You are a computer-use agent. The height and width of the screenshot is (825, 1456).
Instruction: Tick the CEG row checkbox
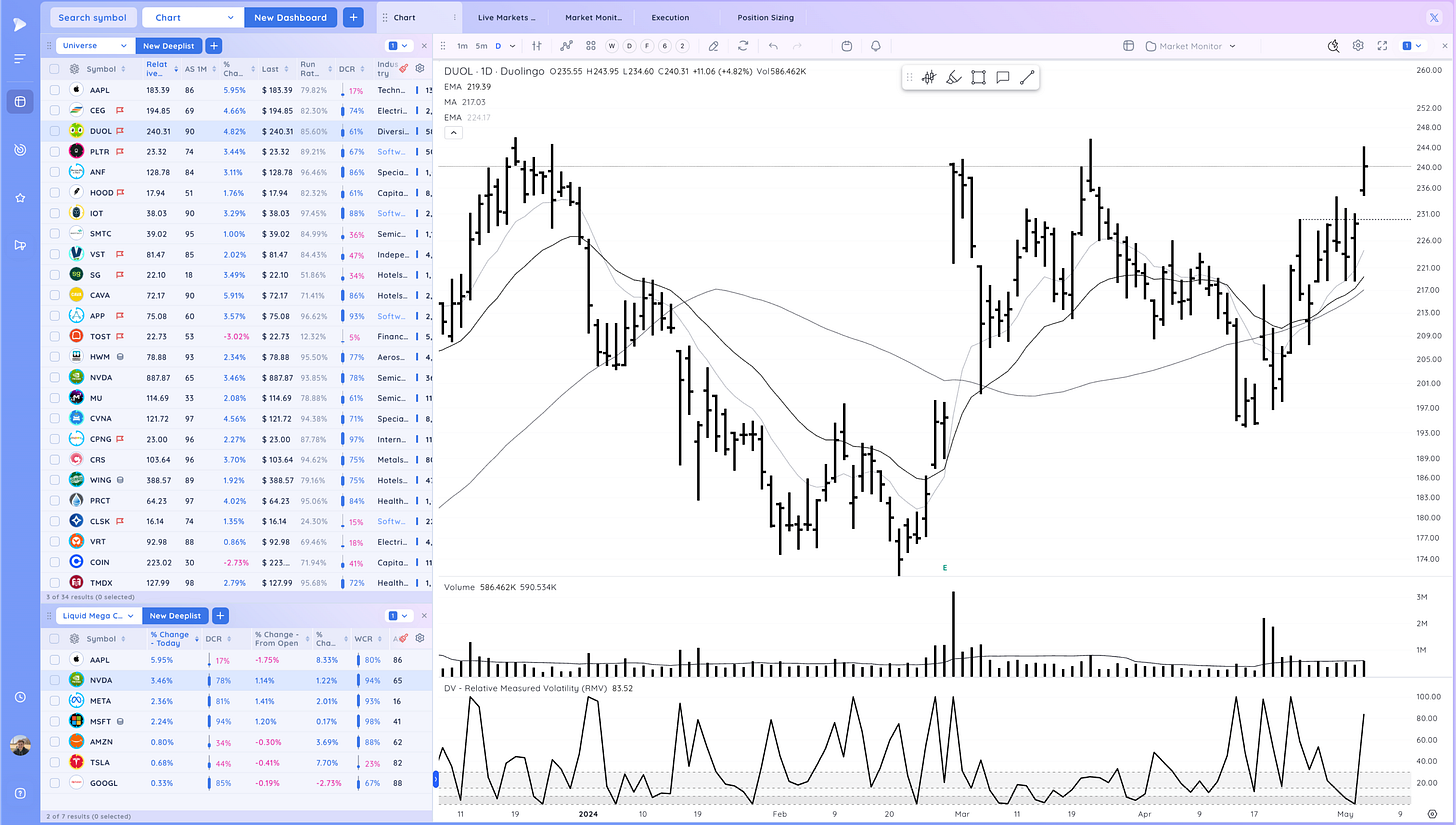(55, 110)
